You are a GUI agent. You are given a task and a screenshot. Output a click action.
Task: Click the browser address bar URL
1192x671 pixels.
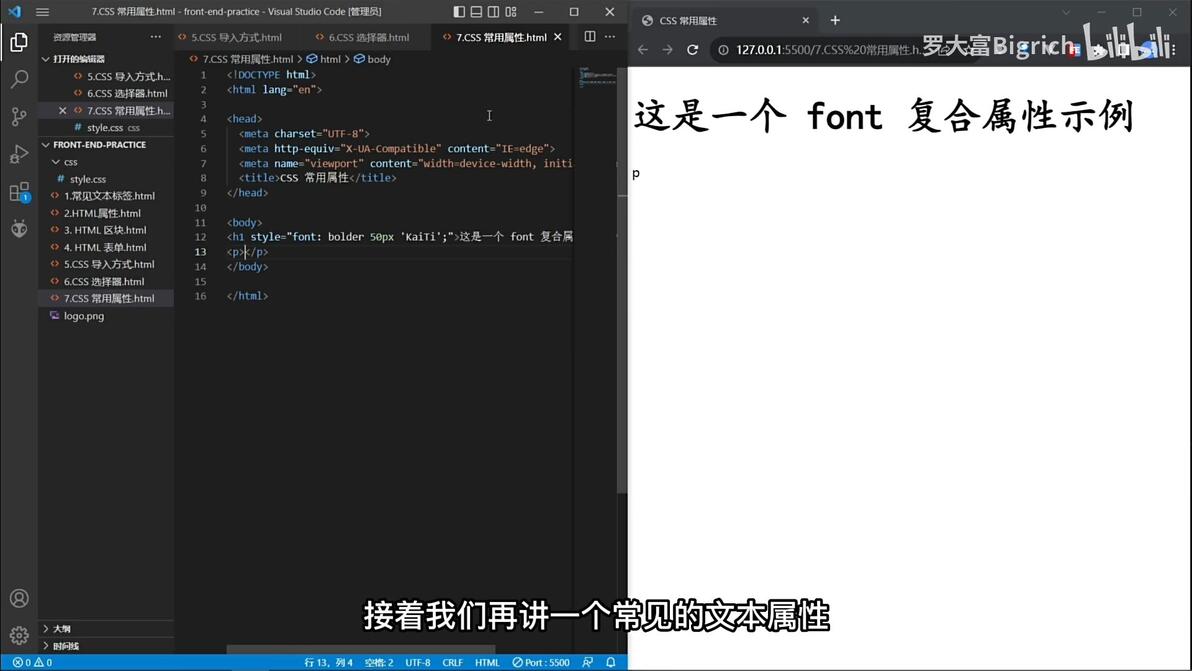829,49
